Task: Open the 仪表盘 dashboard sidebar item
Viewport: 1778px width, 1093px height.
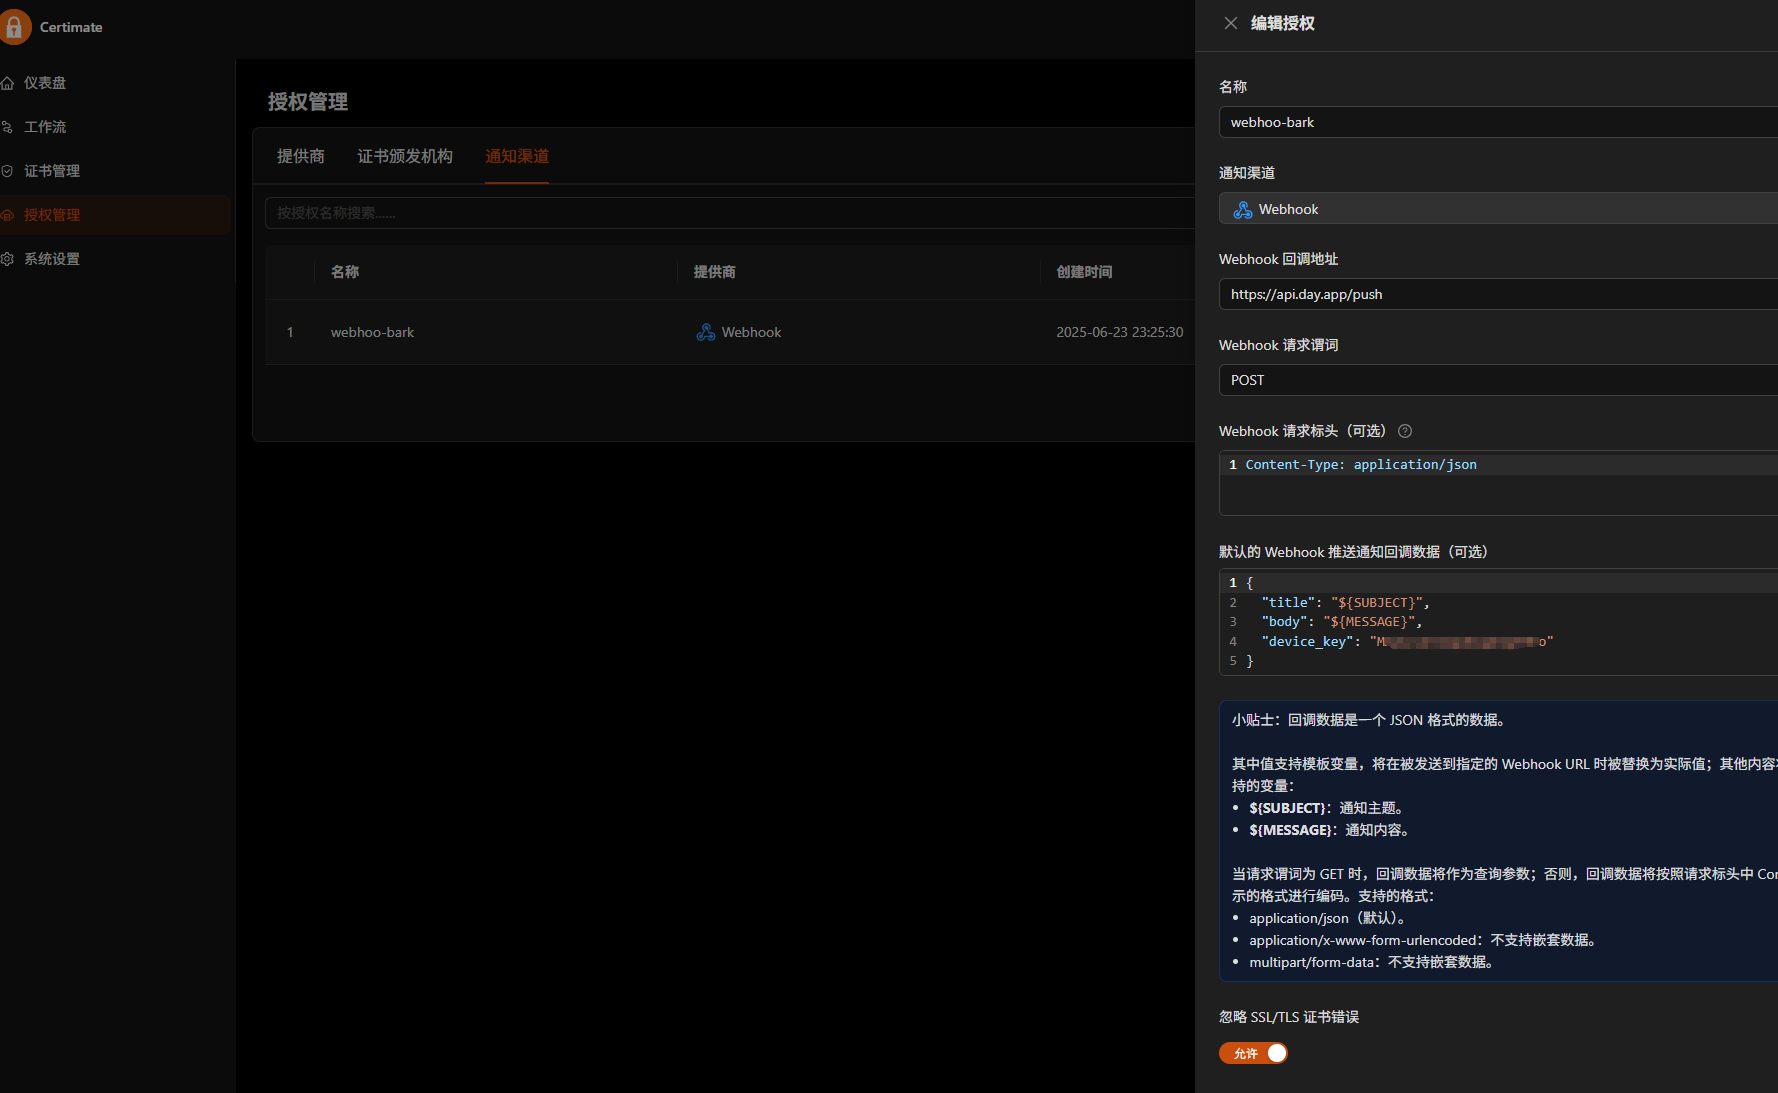Action: (x=45, y=83)
